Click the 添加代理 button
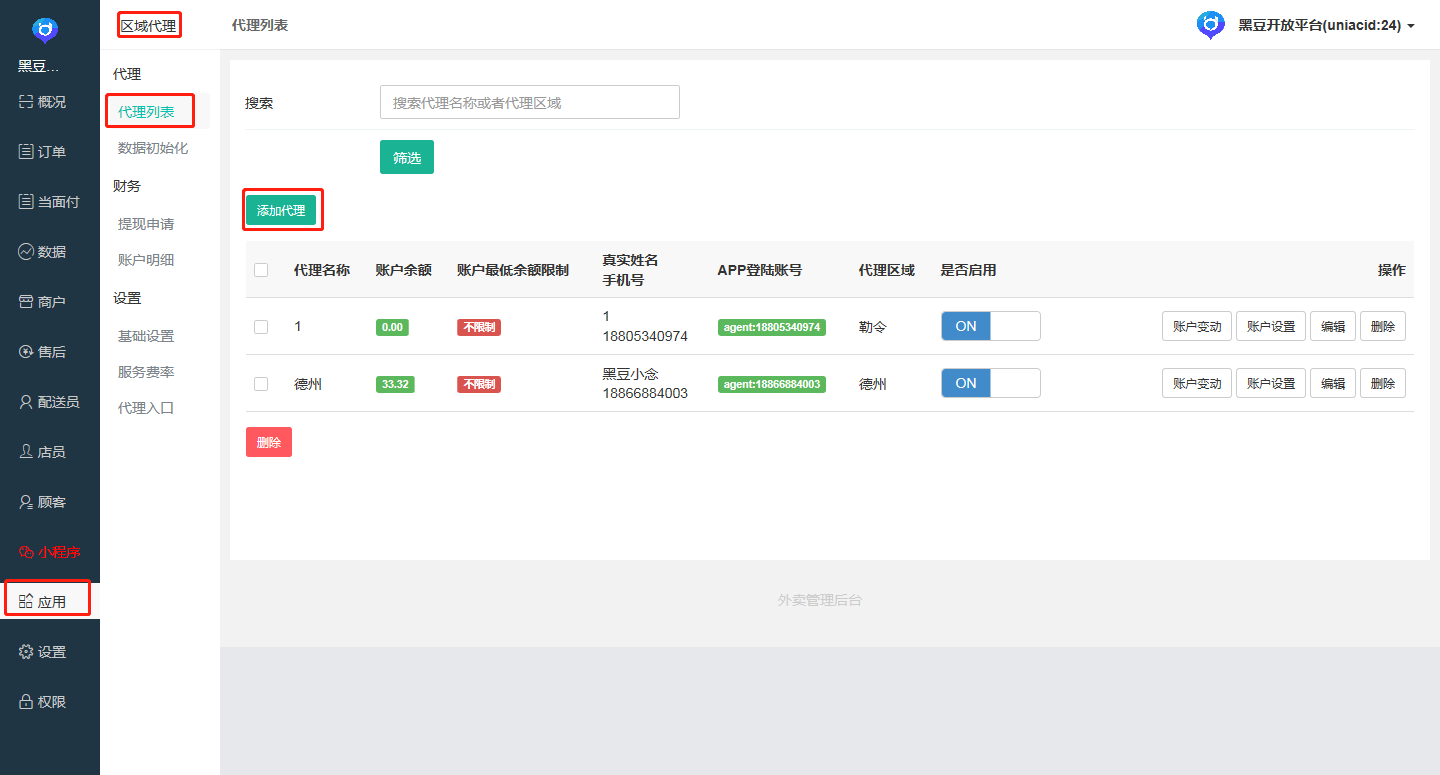 click(281, 210)
